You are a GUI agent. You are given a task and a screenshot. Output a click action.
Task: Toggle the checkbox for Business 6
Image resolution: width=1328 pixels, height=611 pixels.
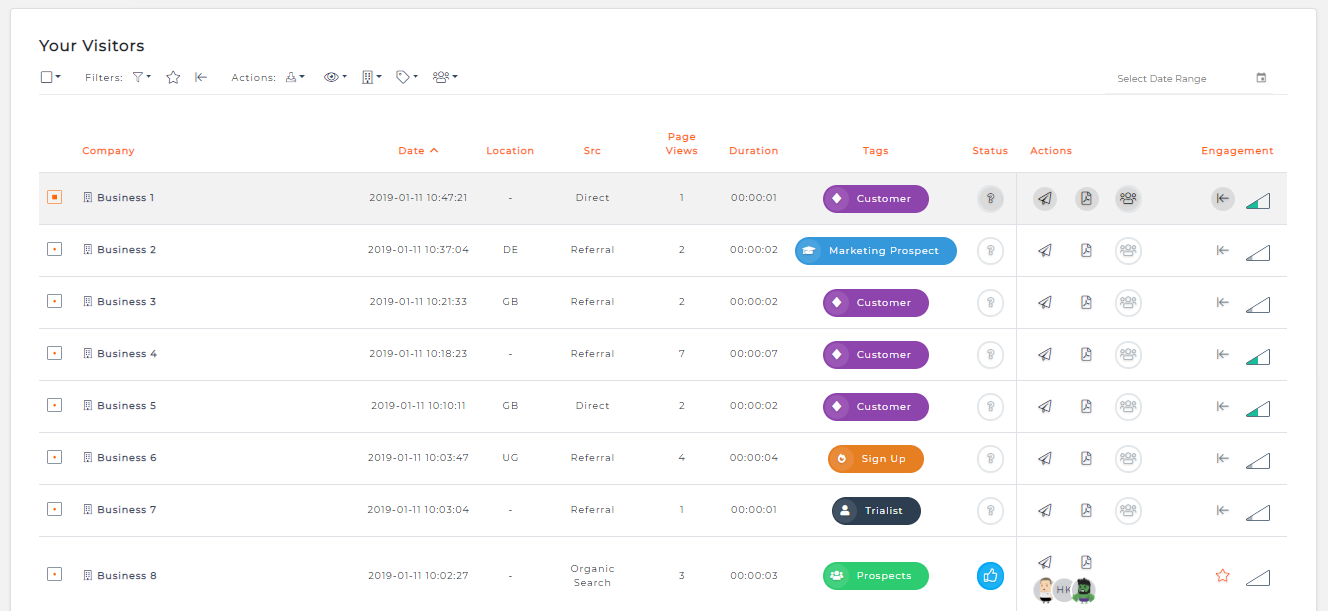(x=54, y=457)
